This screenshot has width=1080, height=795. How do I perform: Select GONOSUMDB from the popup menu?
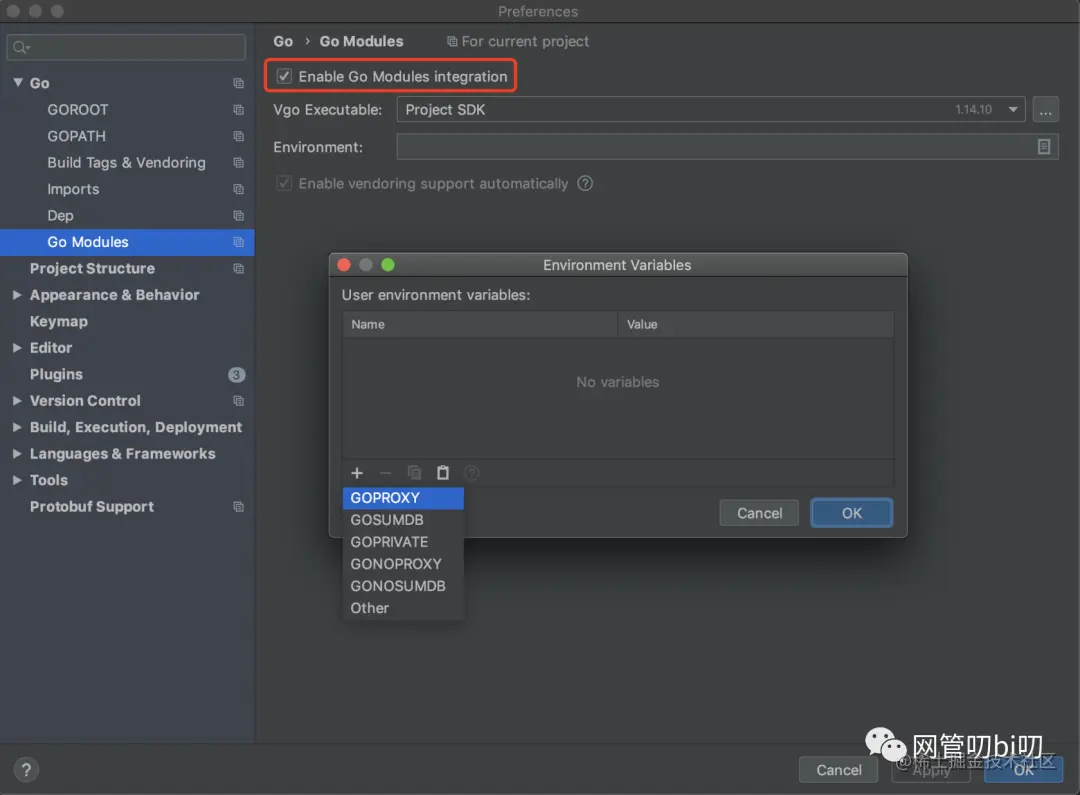tap(403, 586)
